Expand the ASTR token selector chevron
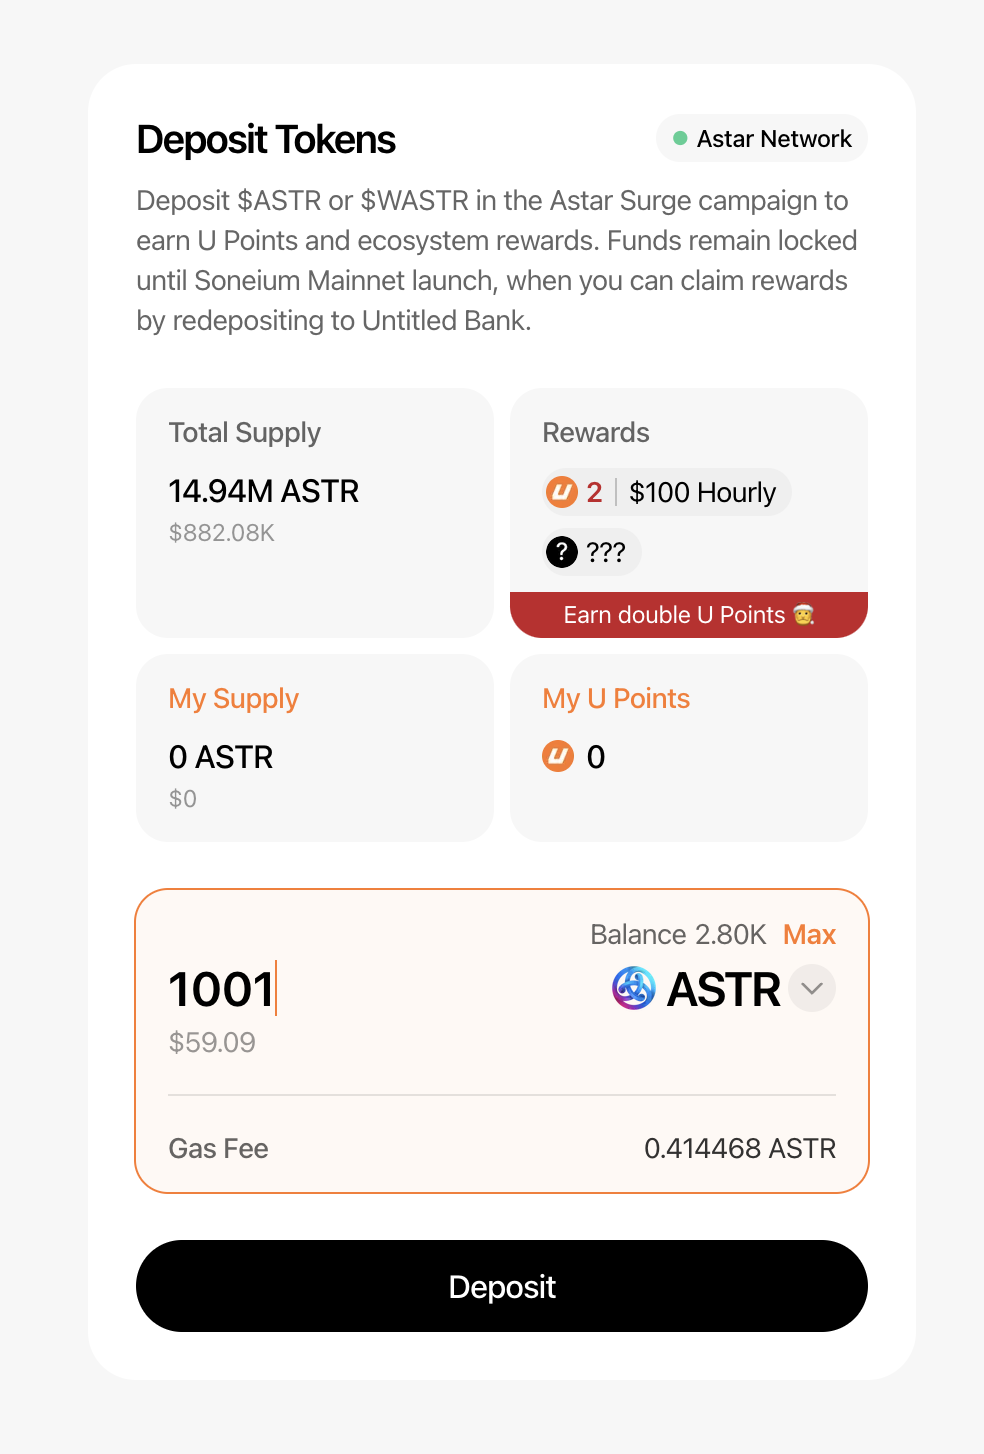Image resolution: width=984 pixels, height=1454 pixels. coord(812,988)
